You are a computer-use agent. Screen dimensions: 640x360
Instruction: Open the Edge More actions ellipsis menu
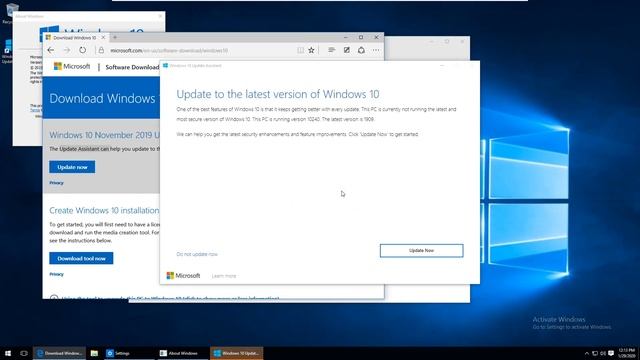click(x=376, y=50)
